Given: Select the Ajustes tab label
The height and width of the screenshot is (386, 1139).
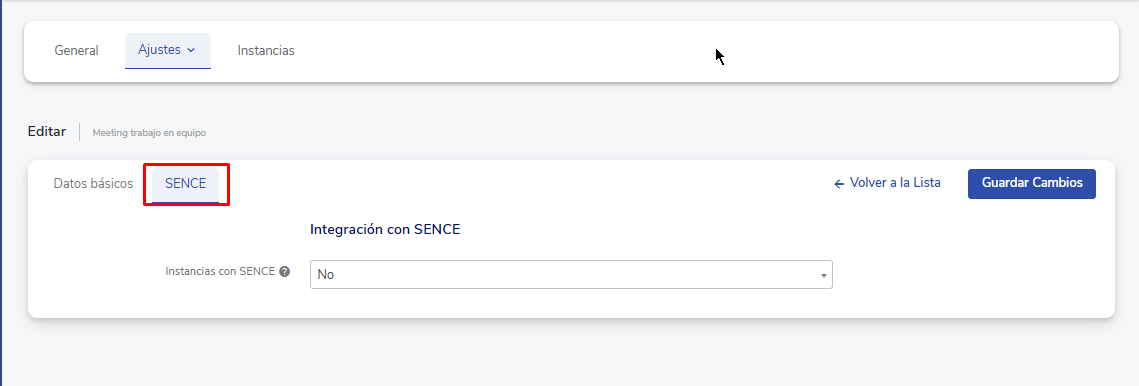Looking at the screenshot, I should click(x=159, y=50).
